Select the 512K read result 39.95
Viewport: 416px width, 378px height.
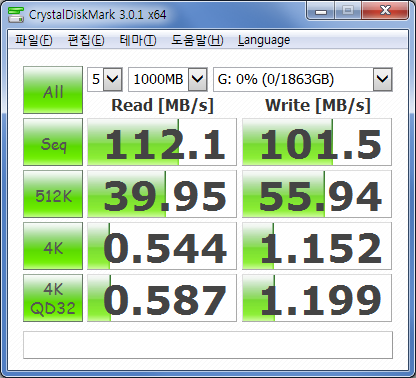click(162, 194)
